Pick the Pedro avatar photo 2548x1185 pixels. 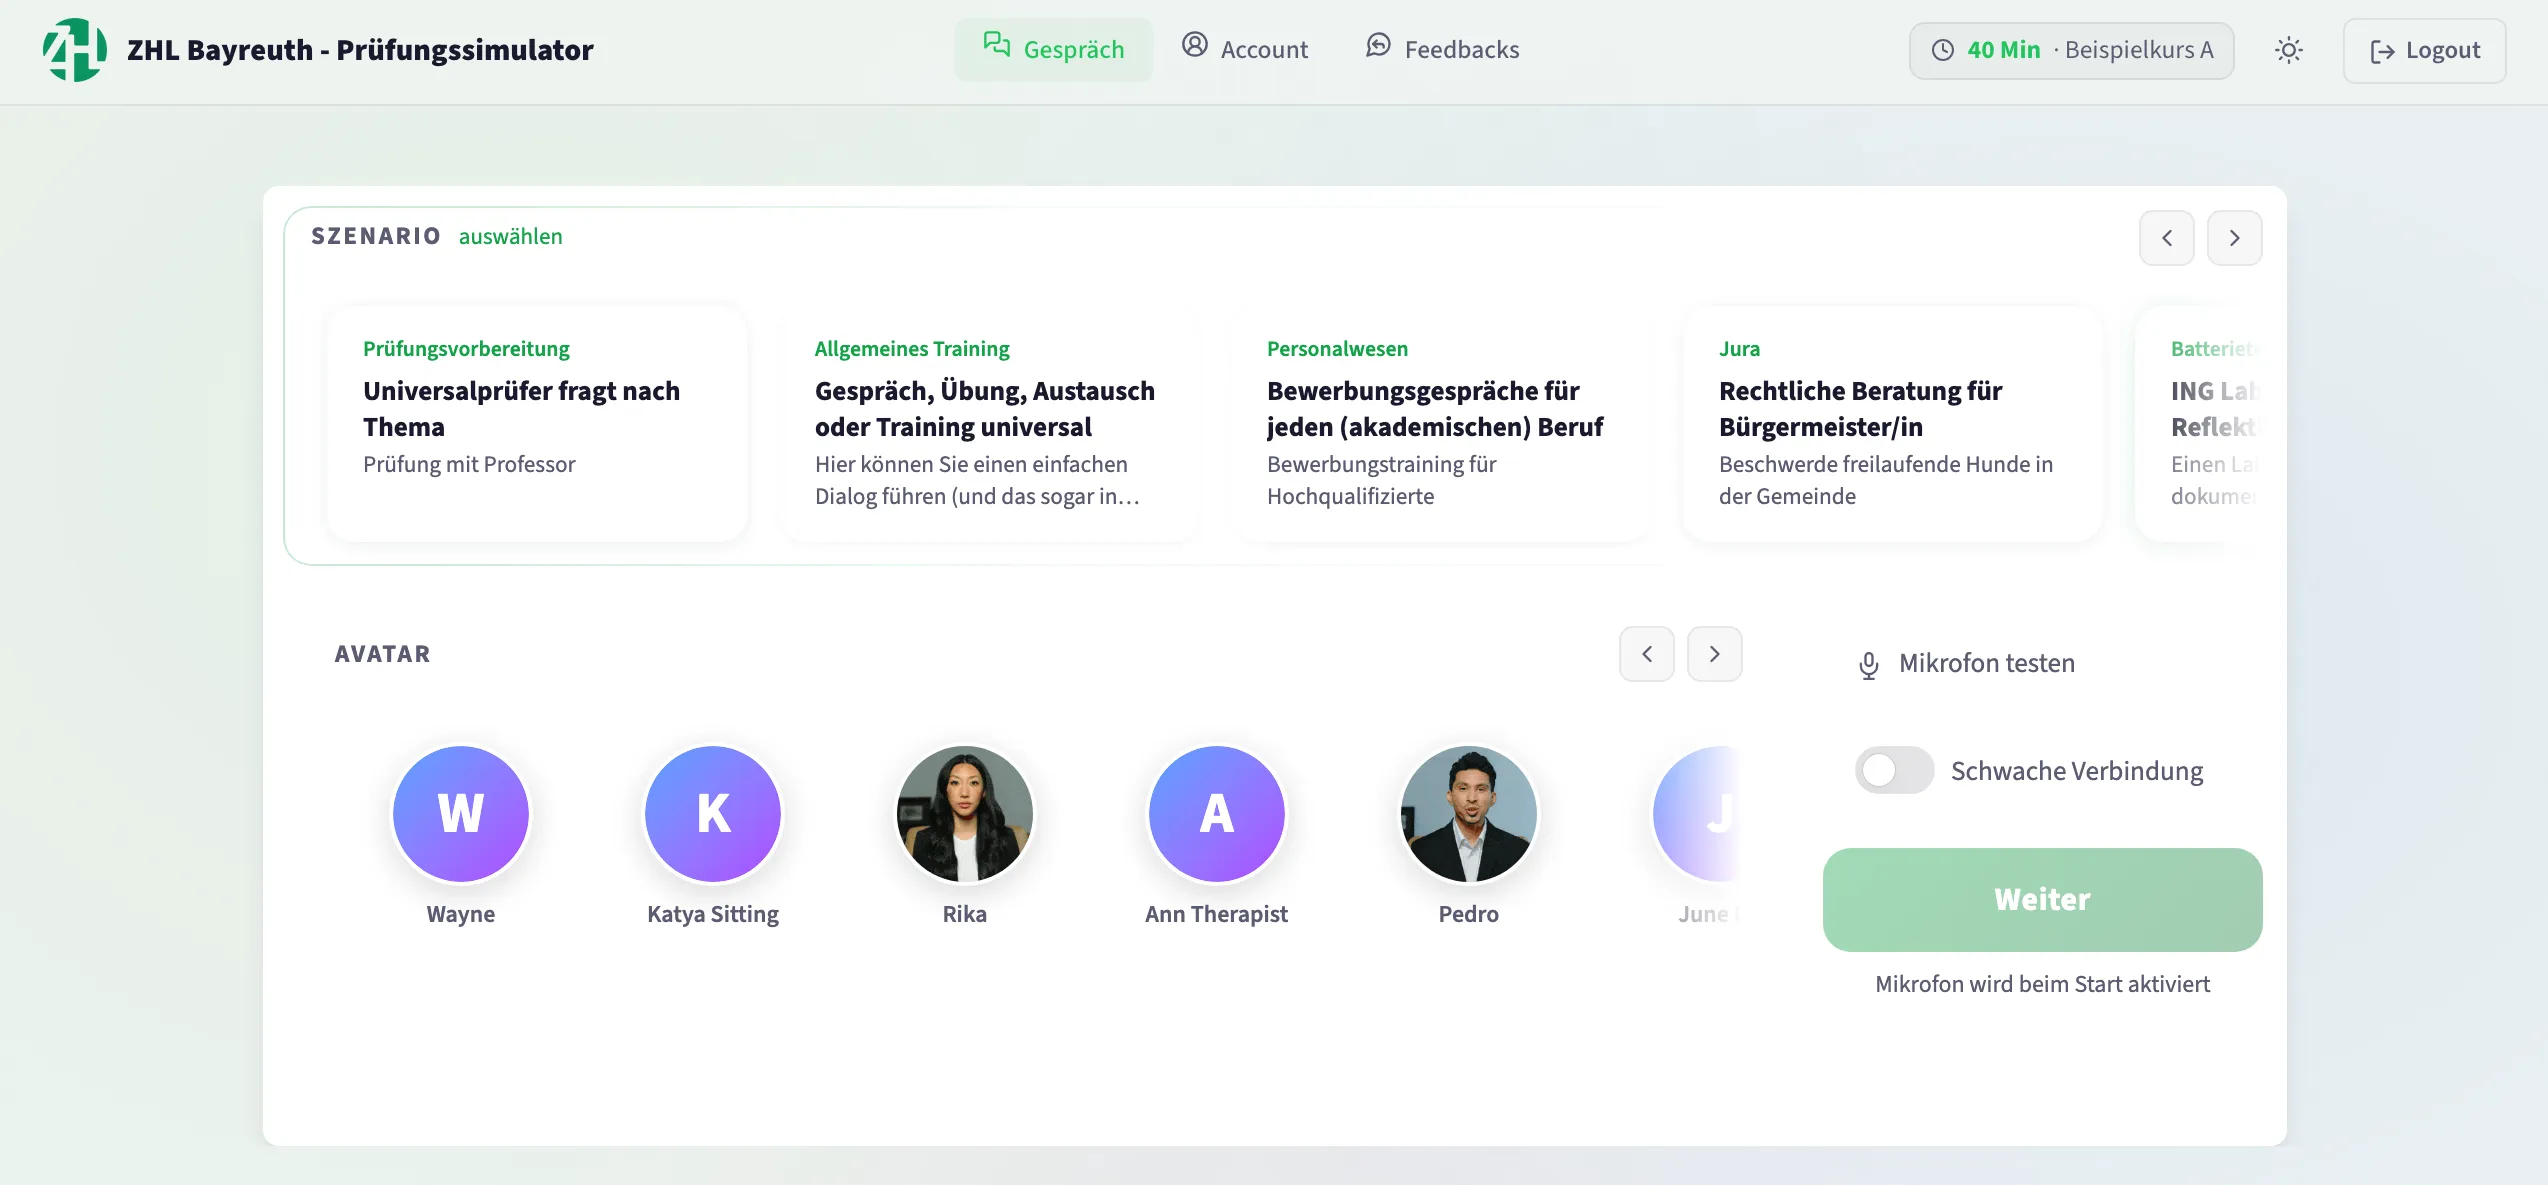pyautogui.click(x=1469, y=814)
